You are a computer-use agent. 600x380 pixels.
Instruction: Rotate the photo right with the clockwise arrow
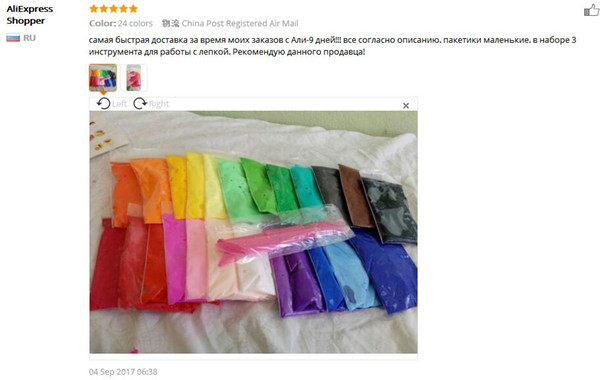(140, 103)
